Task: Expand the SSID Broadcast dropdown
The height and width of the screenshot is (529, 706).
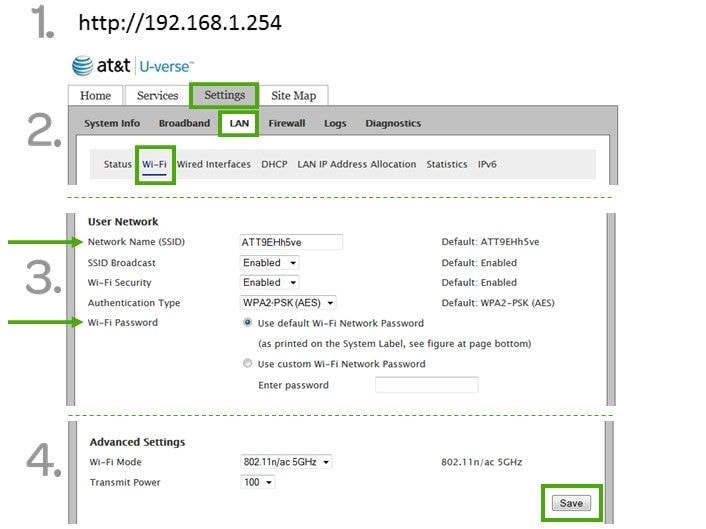Action: coord(270,263)
